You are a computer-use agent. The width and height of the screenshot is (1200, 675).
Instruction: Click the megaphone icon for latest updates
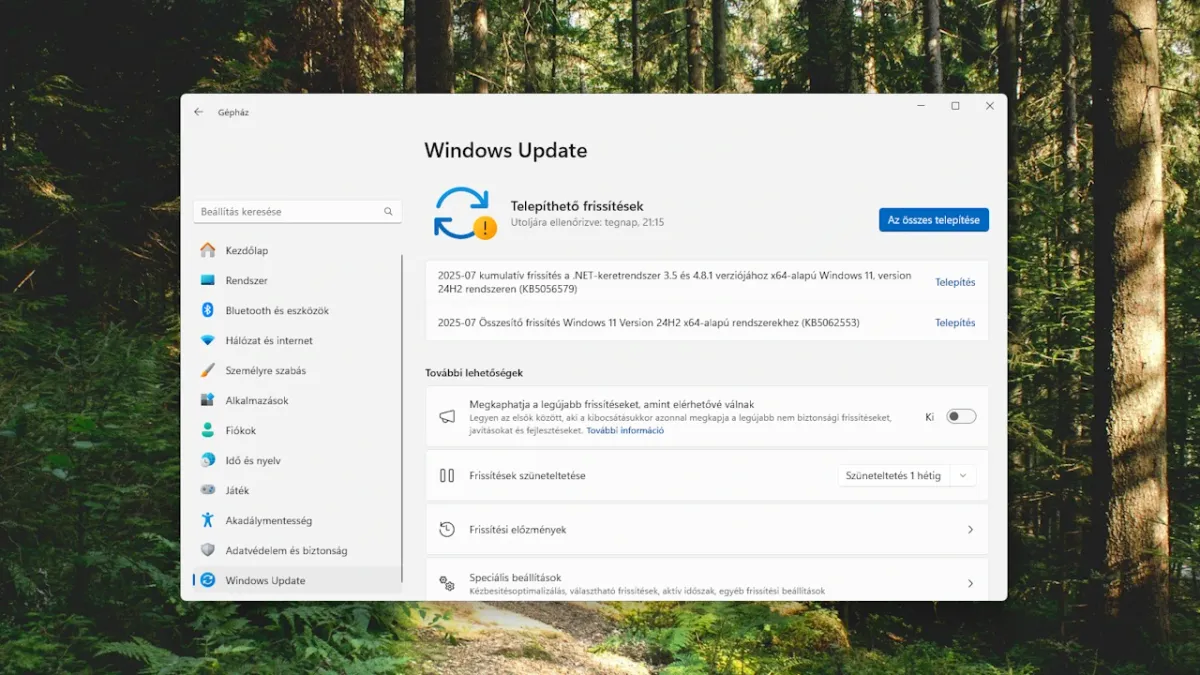tap(447, 417)
